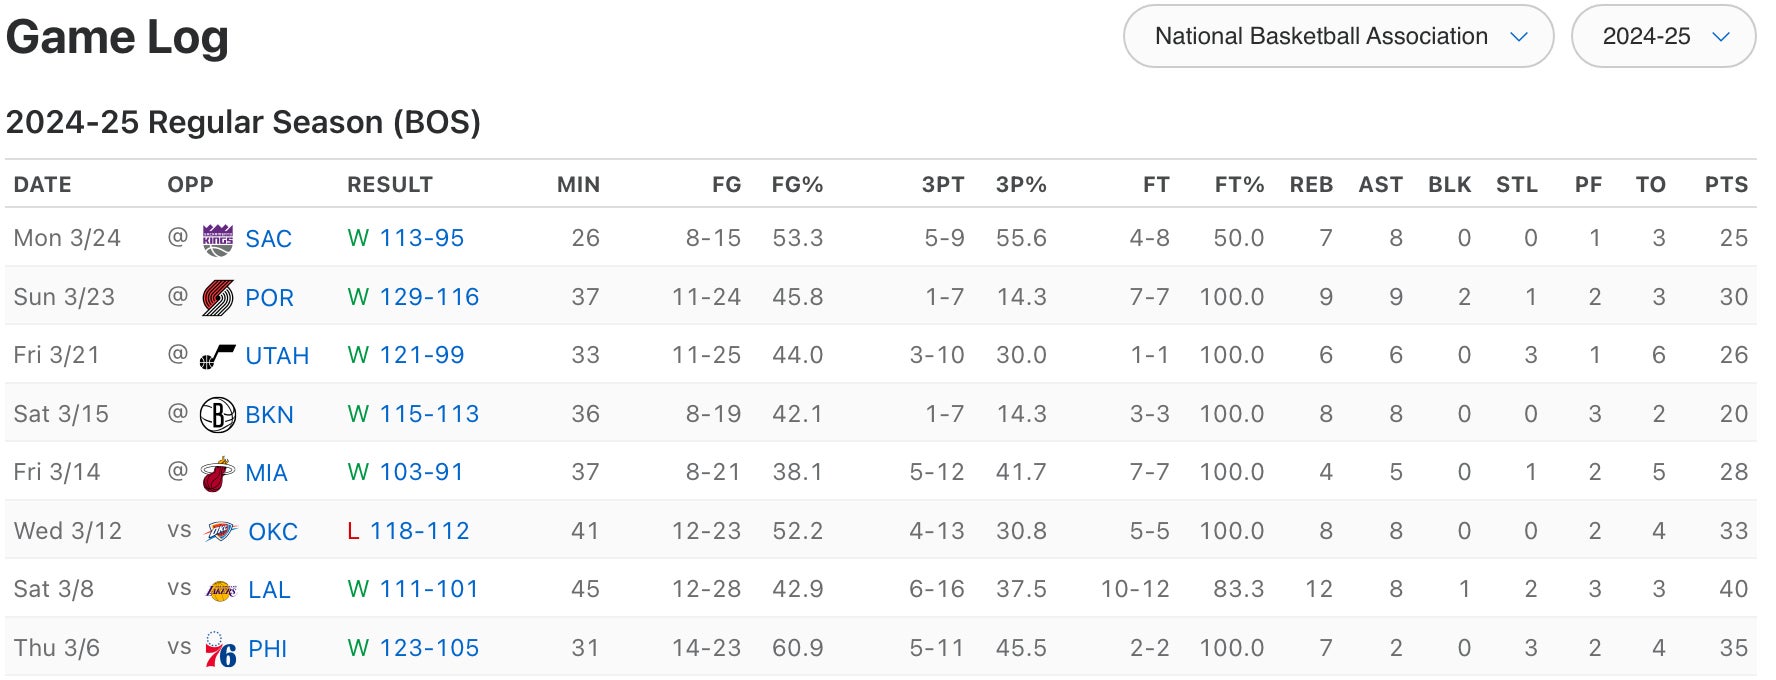Open the 2024-25 season dropdown

click(x=1663, y=37)
